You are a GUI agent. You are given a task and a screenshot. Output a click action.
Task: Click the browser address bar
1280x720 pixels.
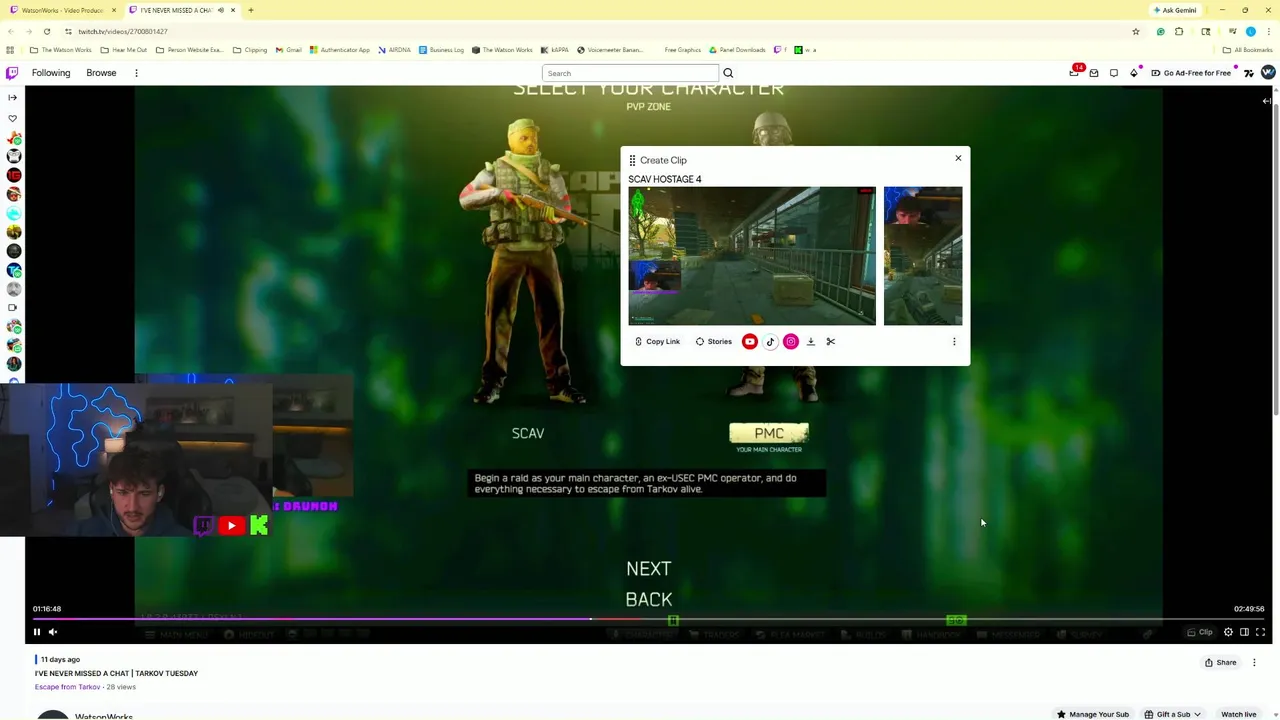pyautogui.click(x=600, y=31)
